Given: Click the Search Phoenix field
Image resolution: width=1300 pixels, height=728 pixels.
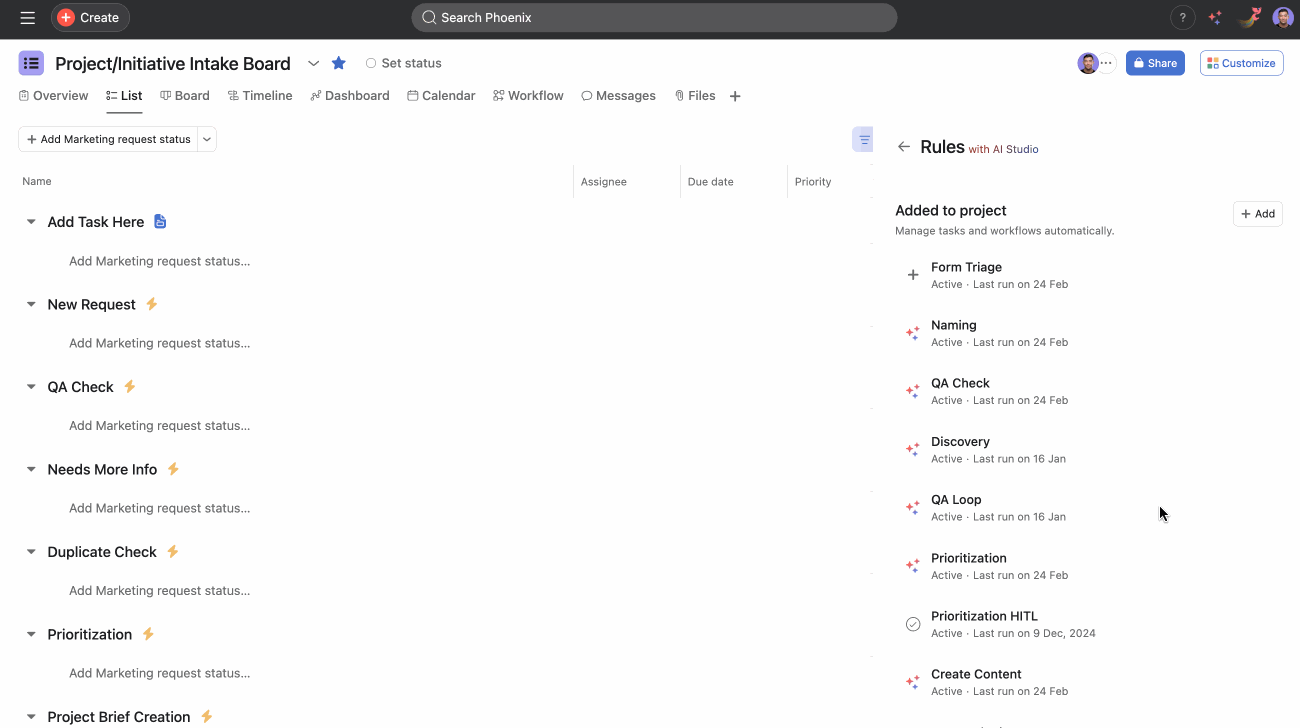Looking at the screenshot, I should click(654, 18).
